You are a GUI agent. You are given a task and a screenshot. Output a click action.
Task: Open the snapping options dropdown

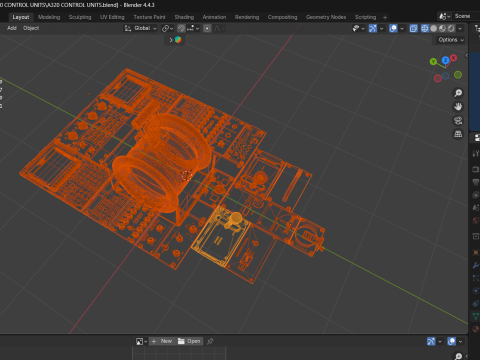(193, 28)
